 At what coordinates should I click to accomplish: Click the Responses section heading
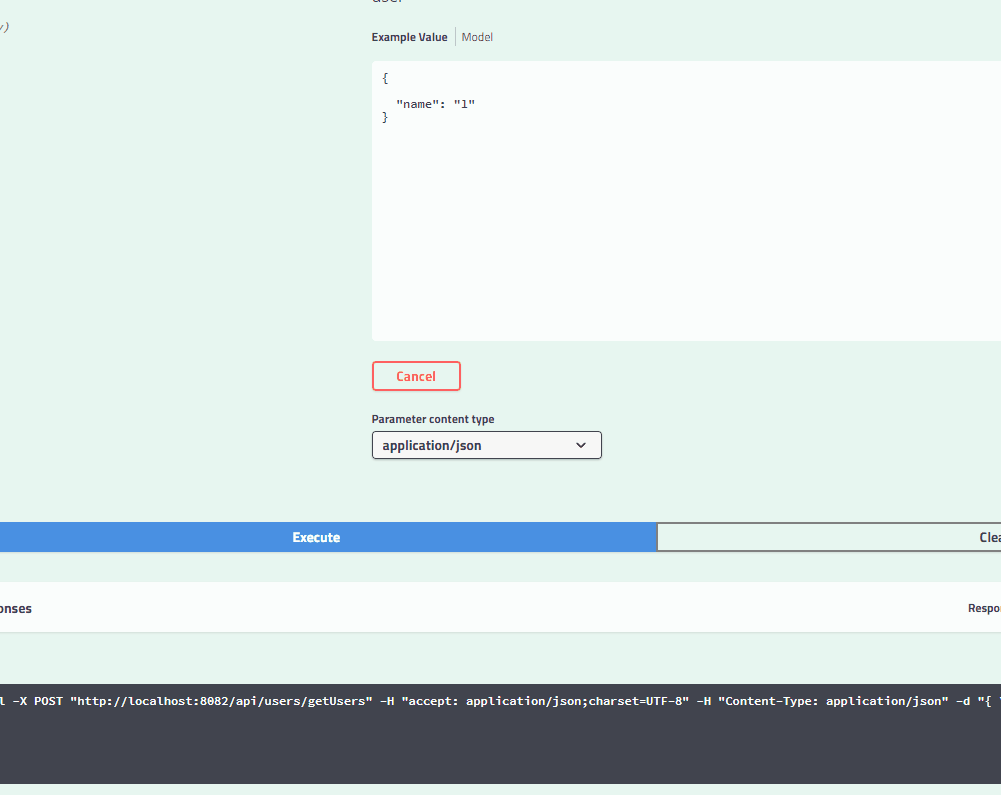pyautogui.click(x=16, y=609)
